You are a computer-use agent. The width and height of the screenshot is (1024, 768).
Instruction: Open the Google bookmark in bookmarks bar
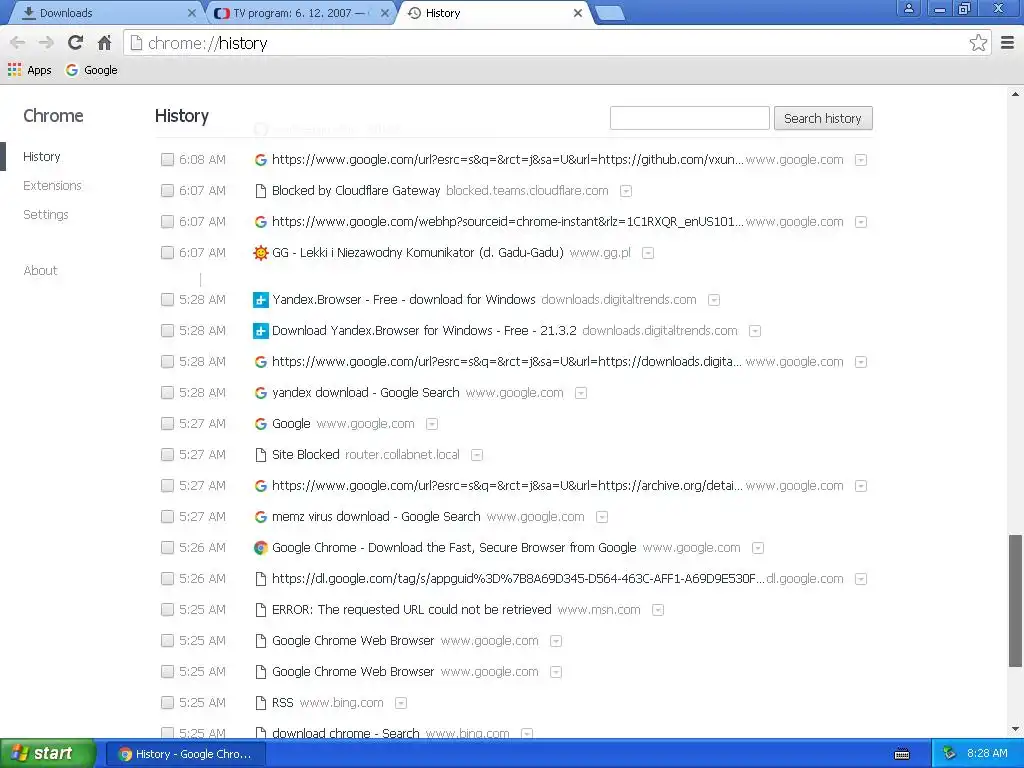[91, 70]
